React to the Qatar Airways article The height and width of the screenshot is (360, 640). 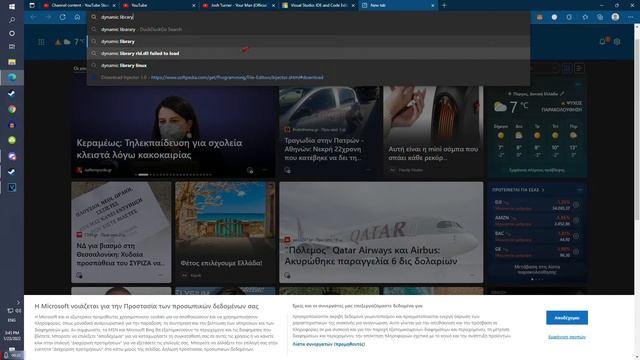click(287, 276)
